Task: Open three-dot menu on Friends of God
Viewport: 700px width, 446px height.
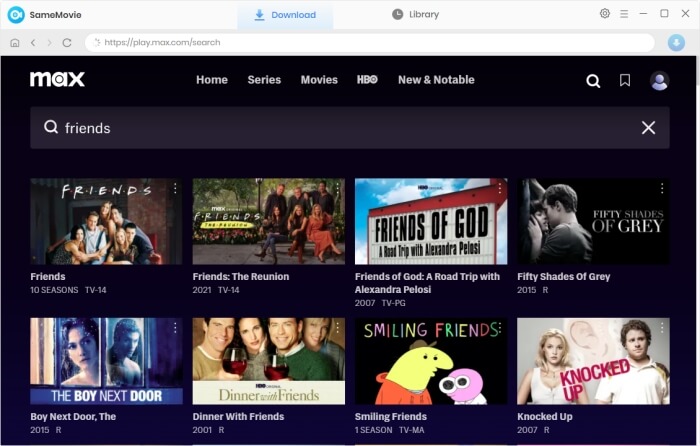Action: (499, 188)
